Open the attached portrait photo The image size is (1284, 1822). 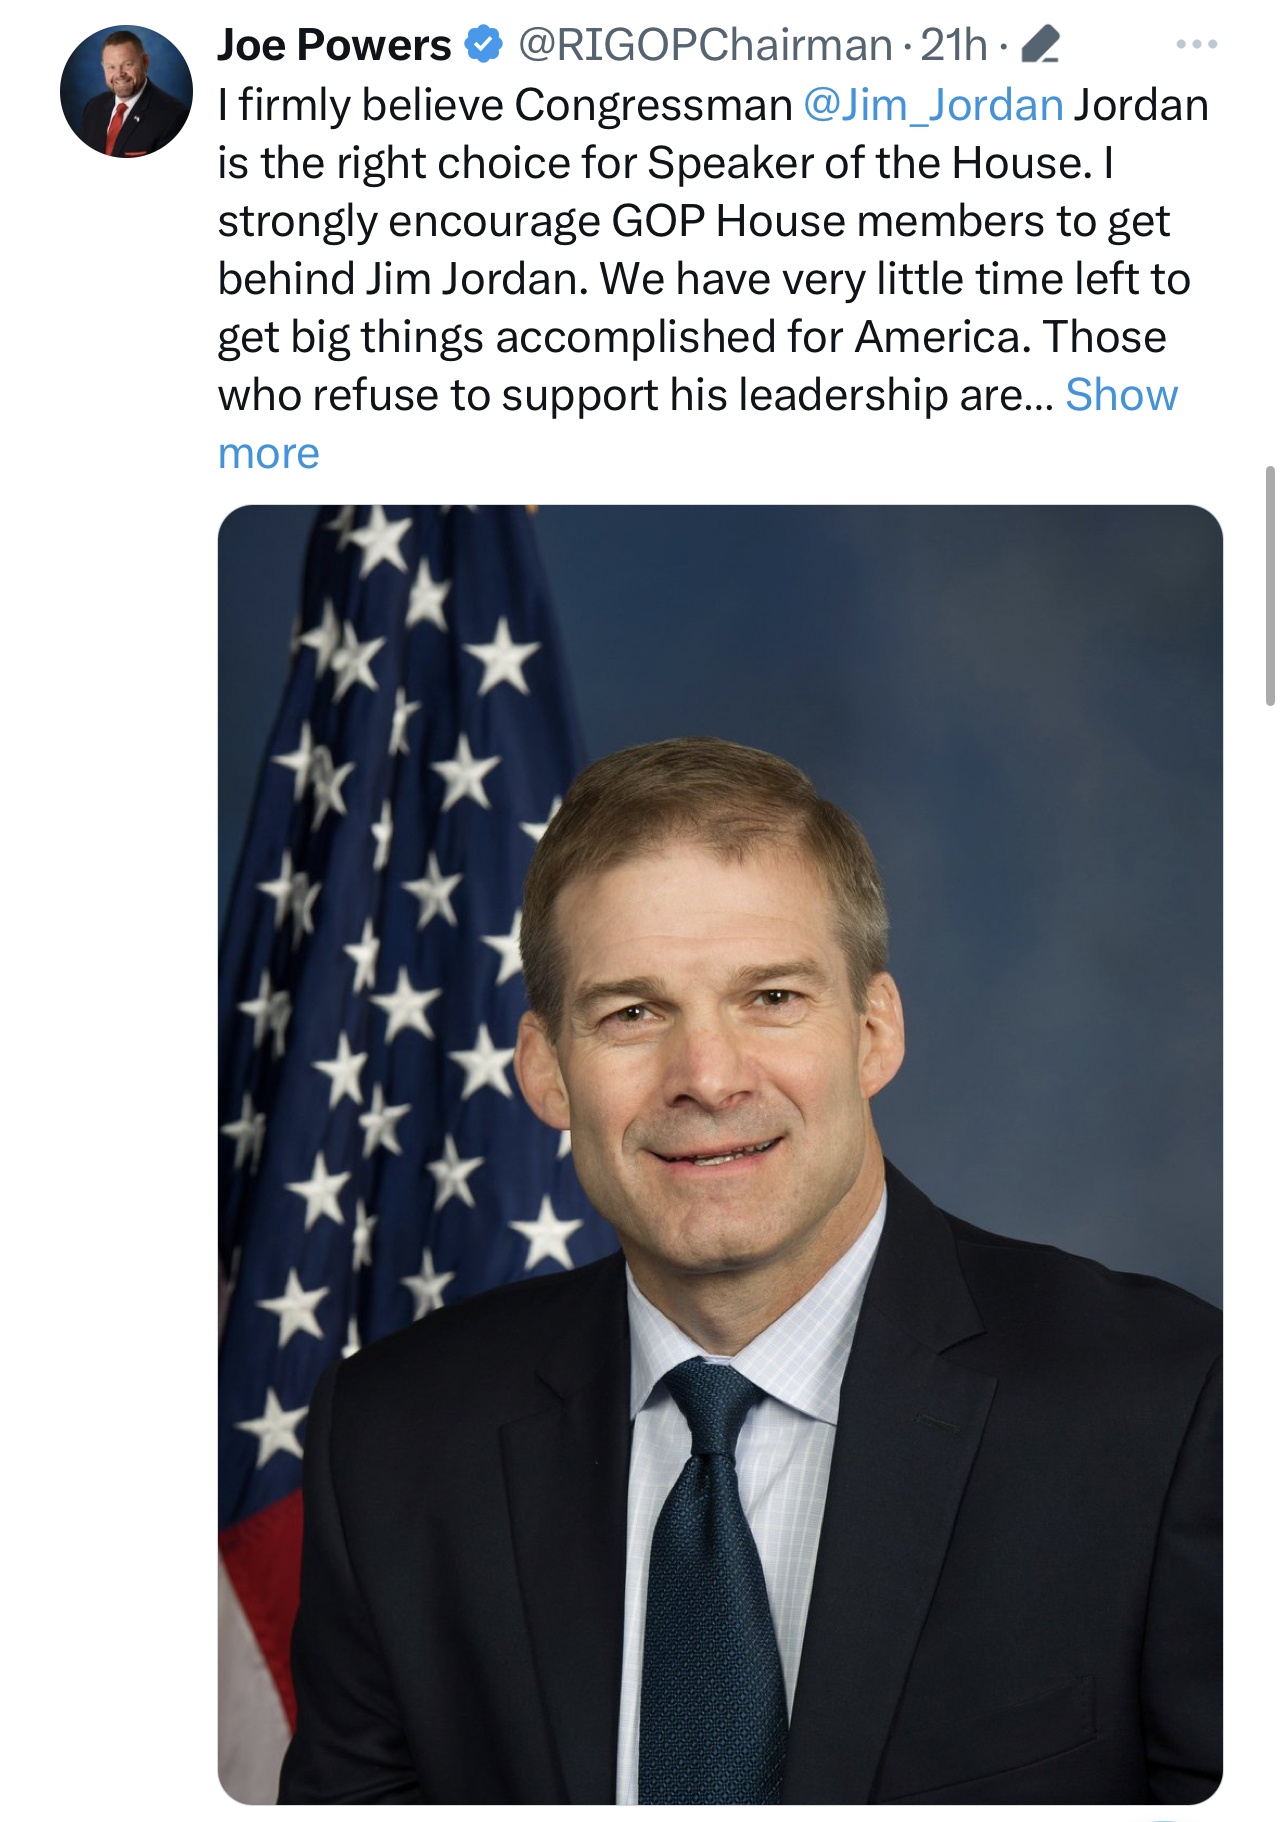tap(720, 1155)
